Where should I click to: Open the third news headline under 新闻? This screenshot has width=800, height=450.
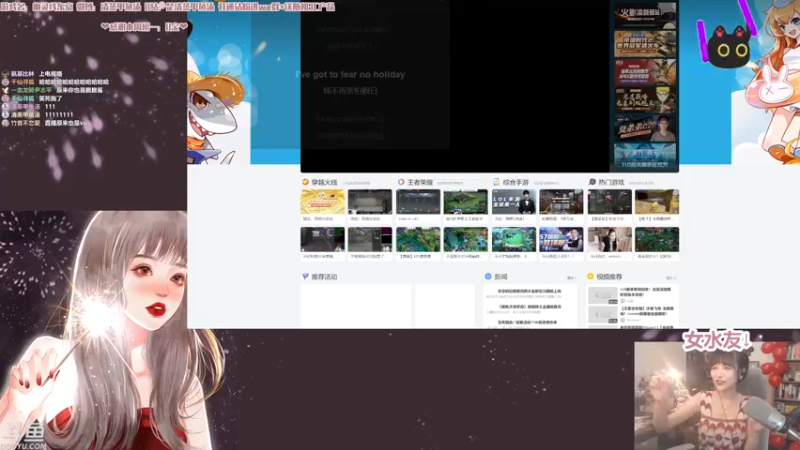point(528,322)
